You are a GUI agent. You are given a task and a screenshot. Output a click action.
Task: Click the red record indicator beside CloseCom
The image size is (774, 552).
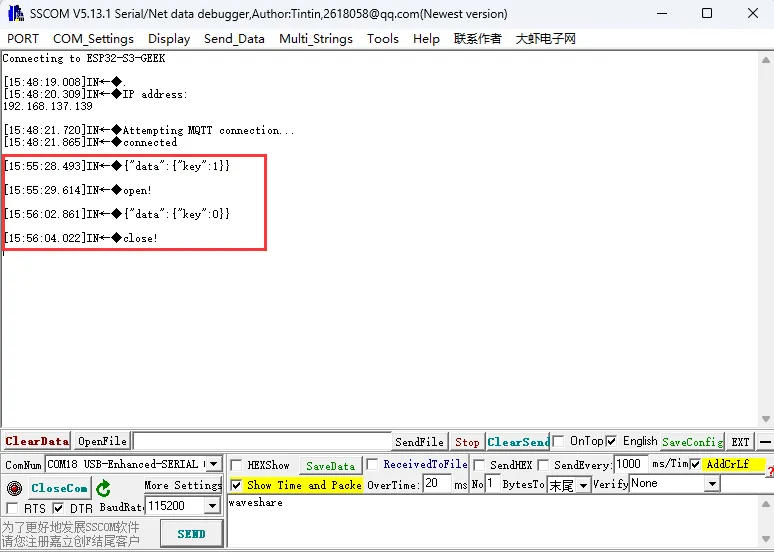14,488
